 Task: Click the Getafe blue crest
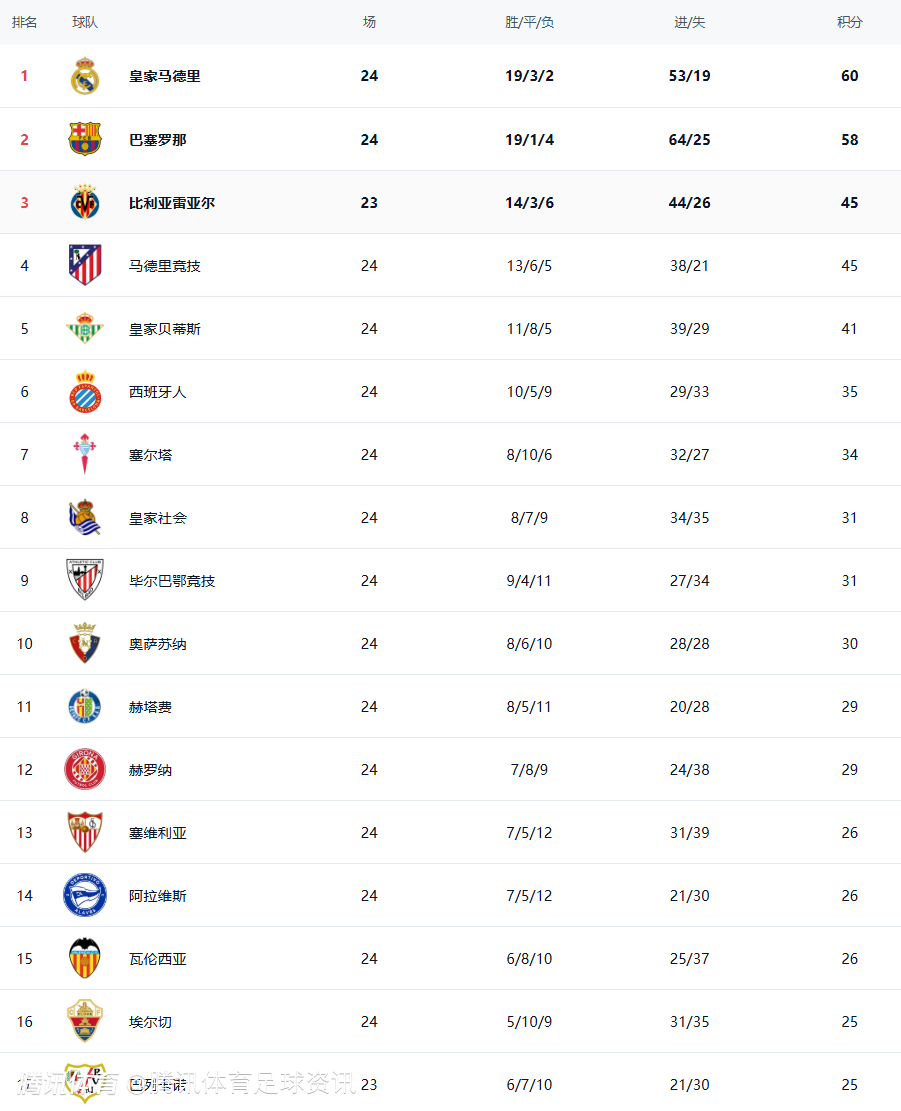pyautogui.click(x=85, y=706)
